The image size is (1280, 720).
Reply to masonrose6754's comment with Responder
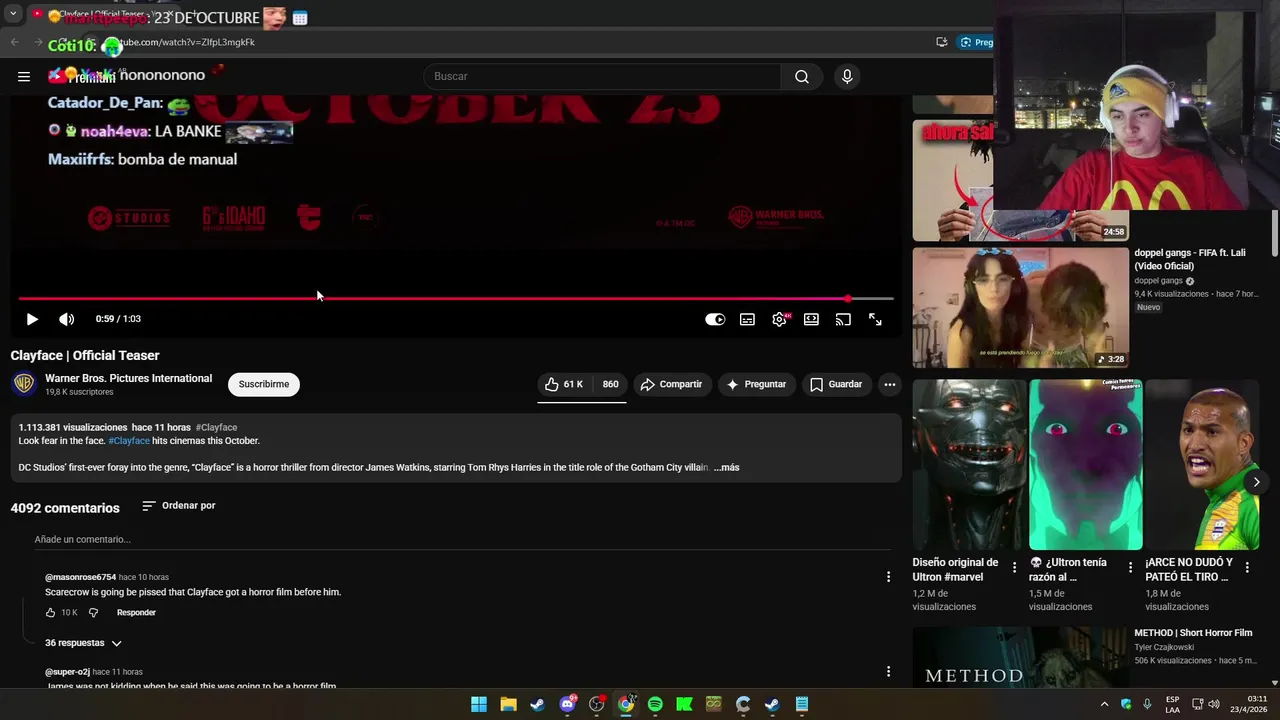[136, 613]
